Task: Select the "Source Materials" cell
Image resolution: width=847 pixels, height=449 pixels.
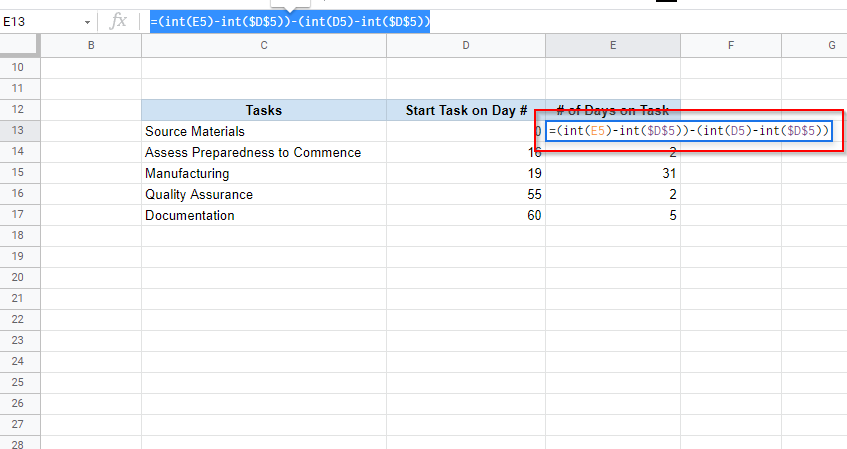Action: tap(263, 131)
